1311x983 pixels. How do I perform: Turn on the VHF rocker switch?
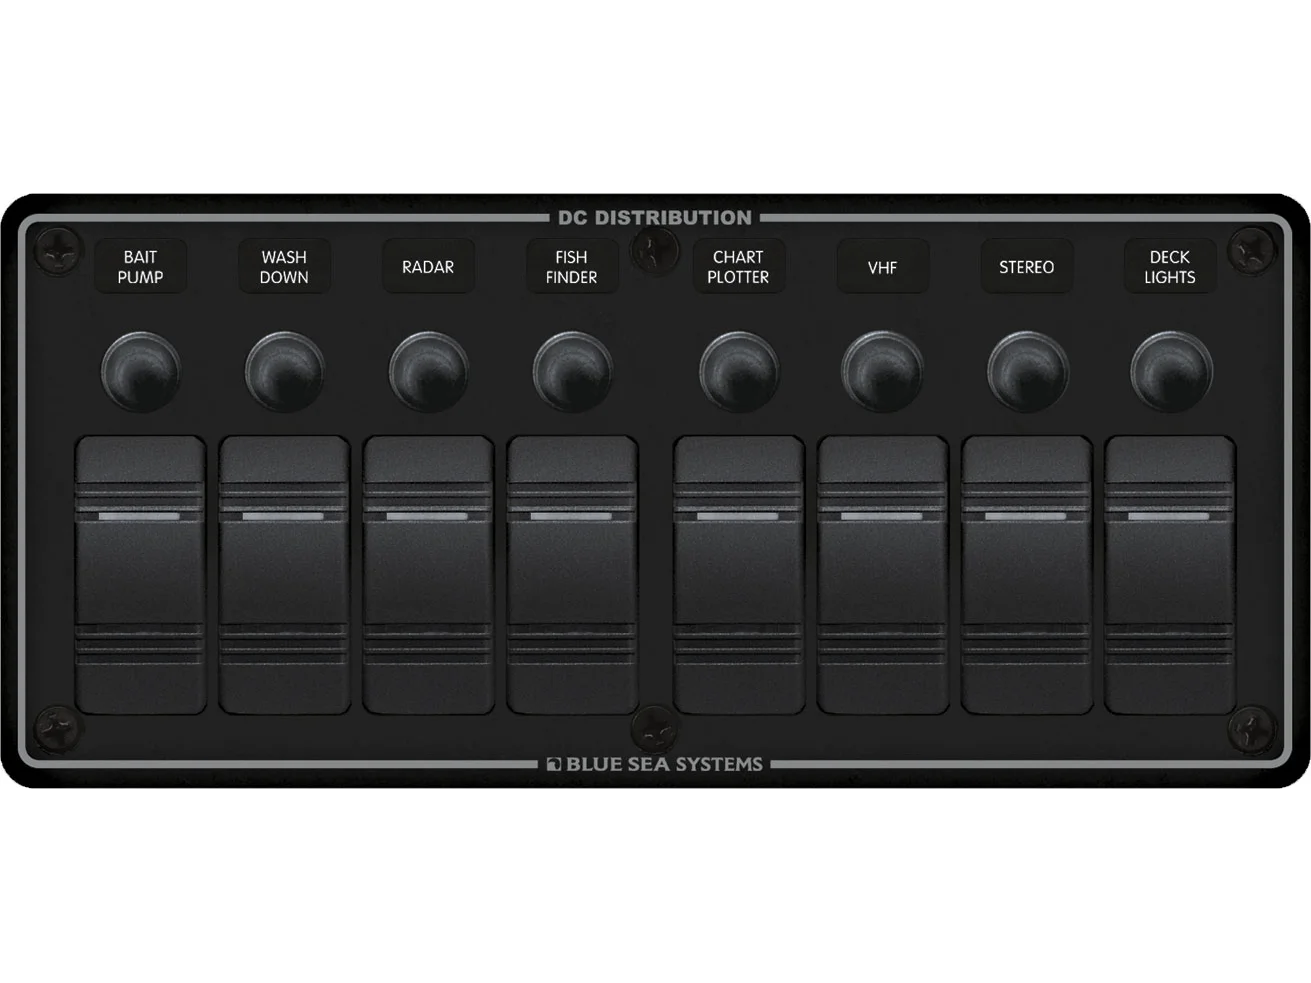click(x=882, y=575)
